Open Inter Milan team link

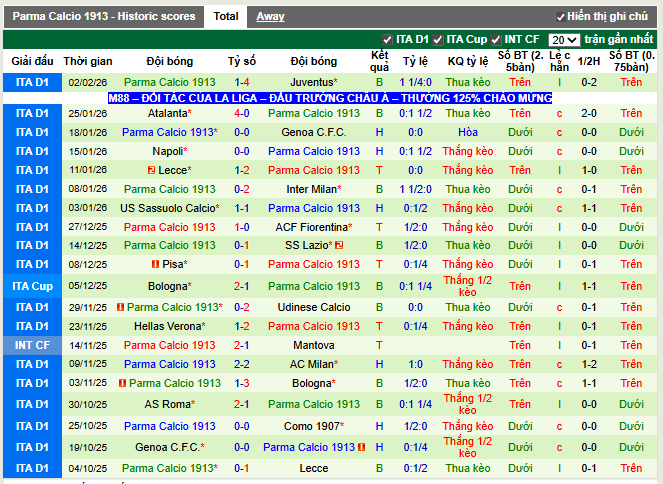(312, 189)
